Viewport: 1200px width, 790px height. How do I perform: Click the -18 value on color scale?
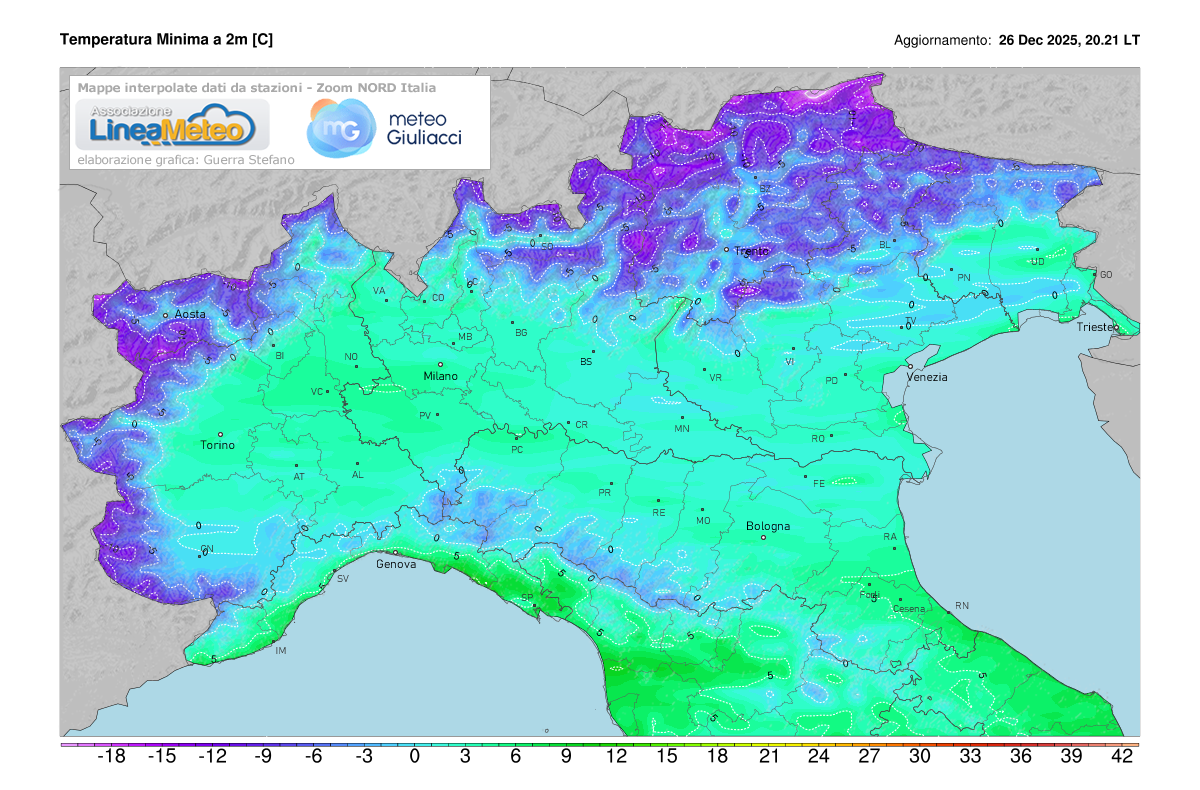click(110, 758)
